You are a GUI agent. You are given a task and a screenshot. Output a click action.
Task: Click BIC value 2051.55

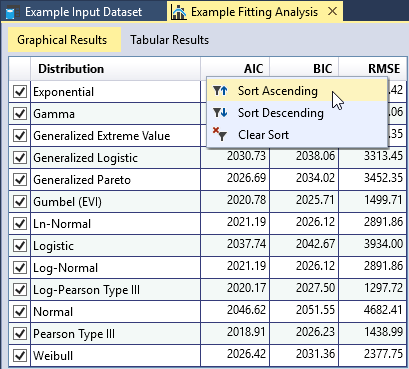point(315,310)
